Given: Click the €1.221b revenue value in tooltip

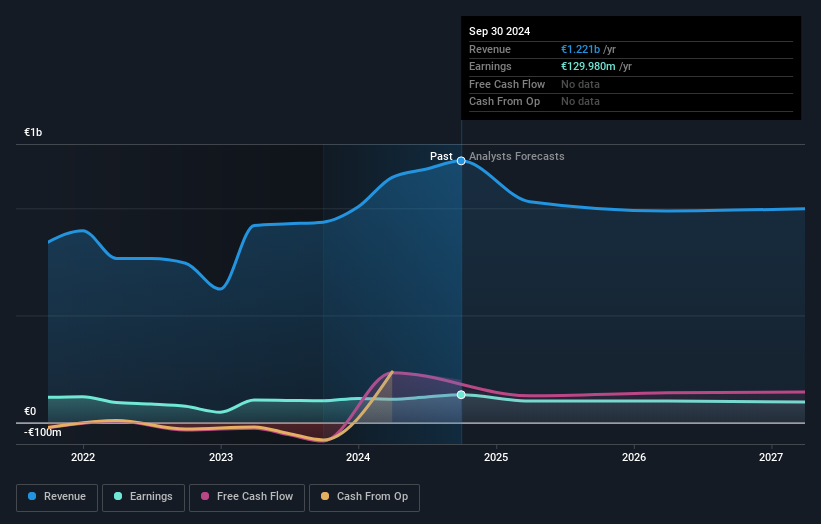Looking at the screenshot, I should 580,49.
